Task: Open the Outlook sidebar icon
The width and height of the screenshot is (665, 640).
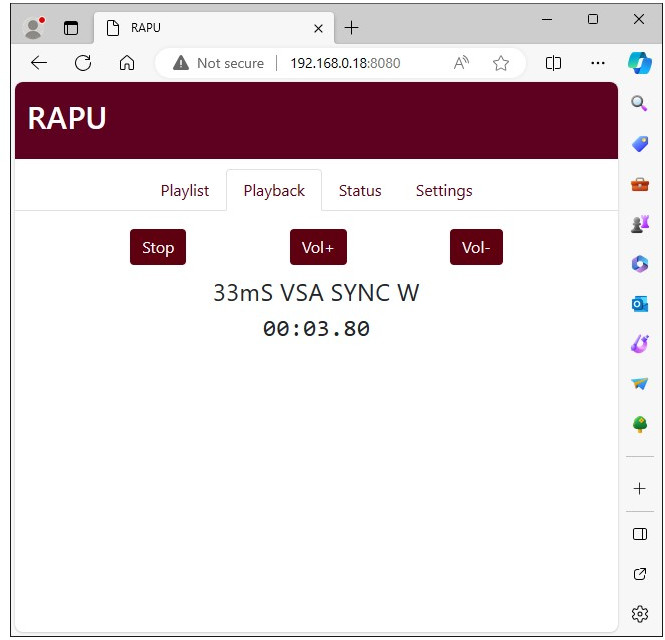Action: [640, 304]
